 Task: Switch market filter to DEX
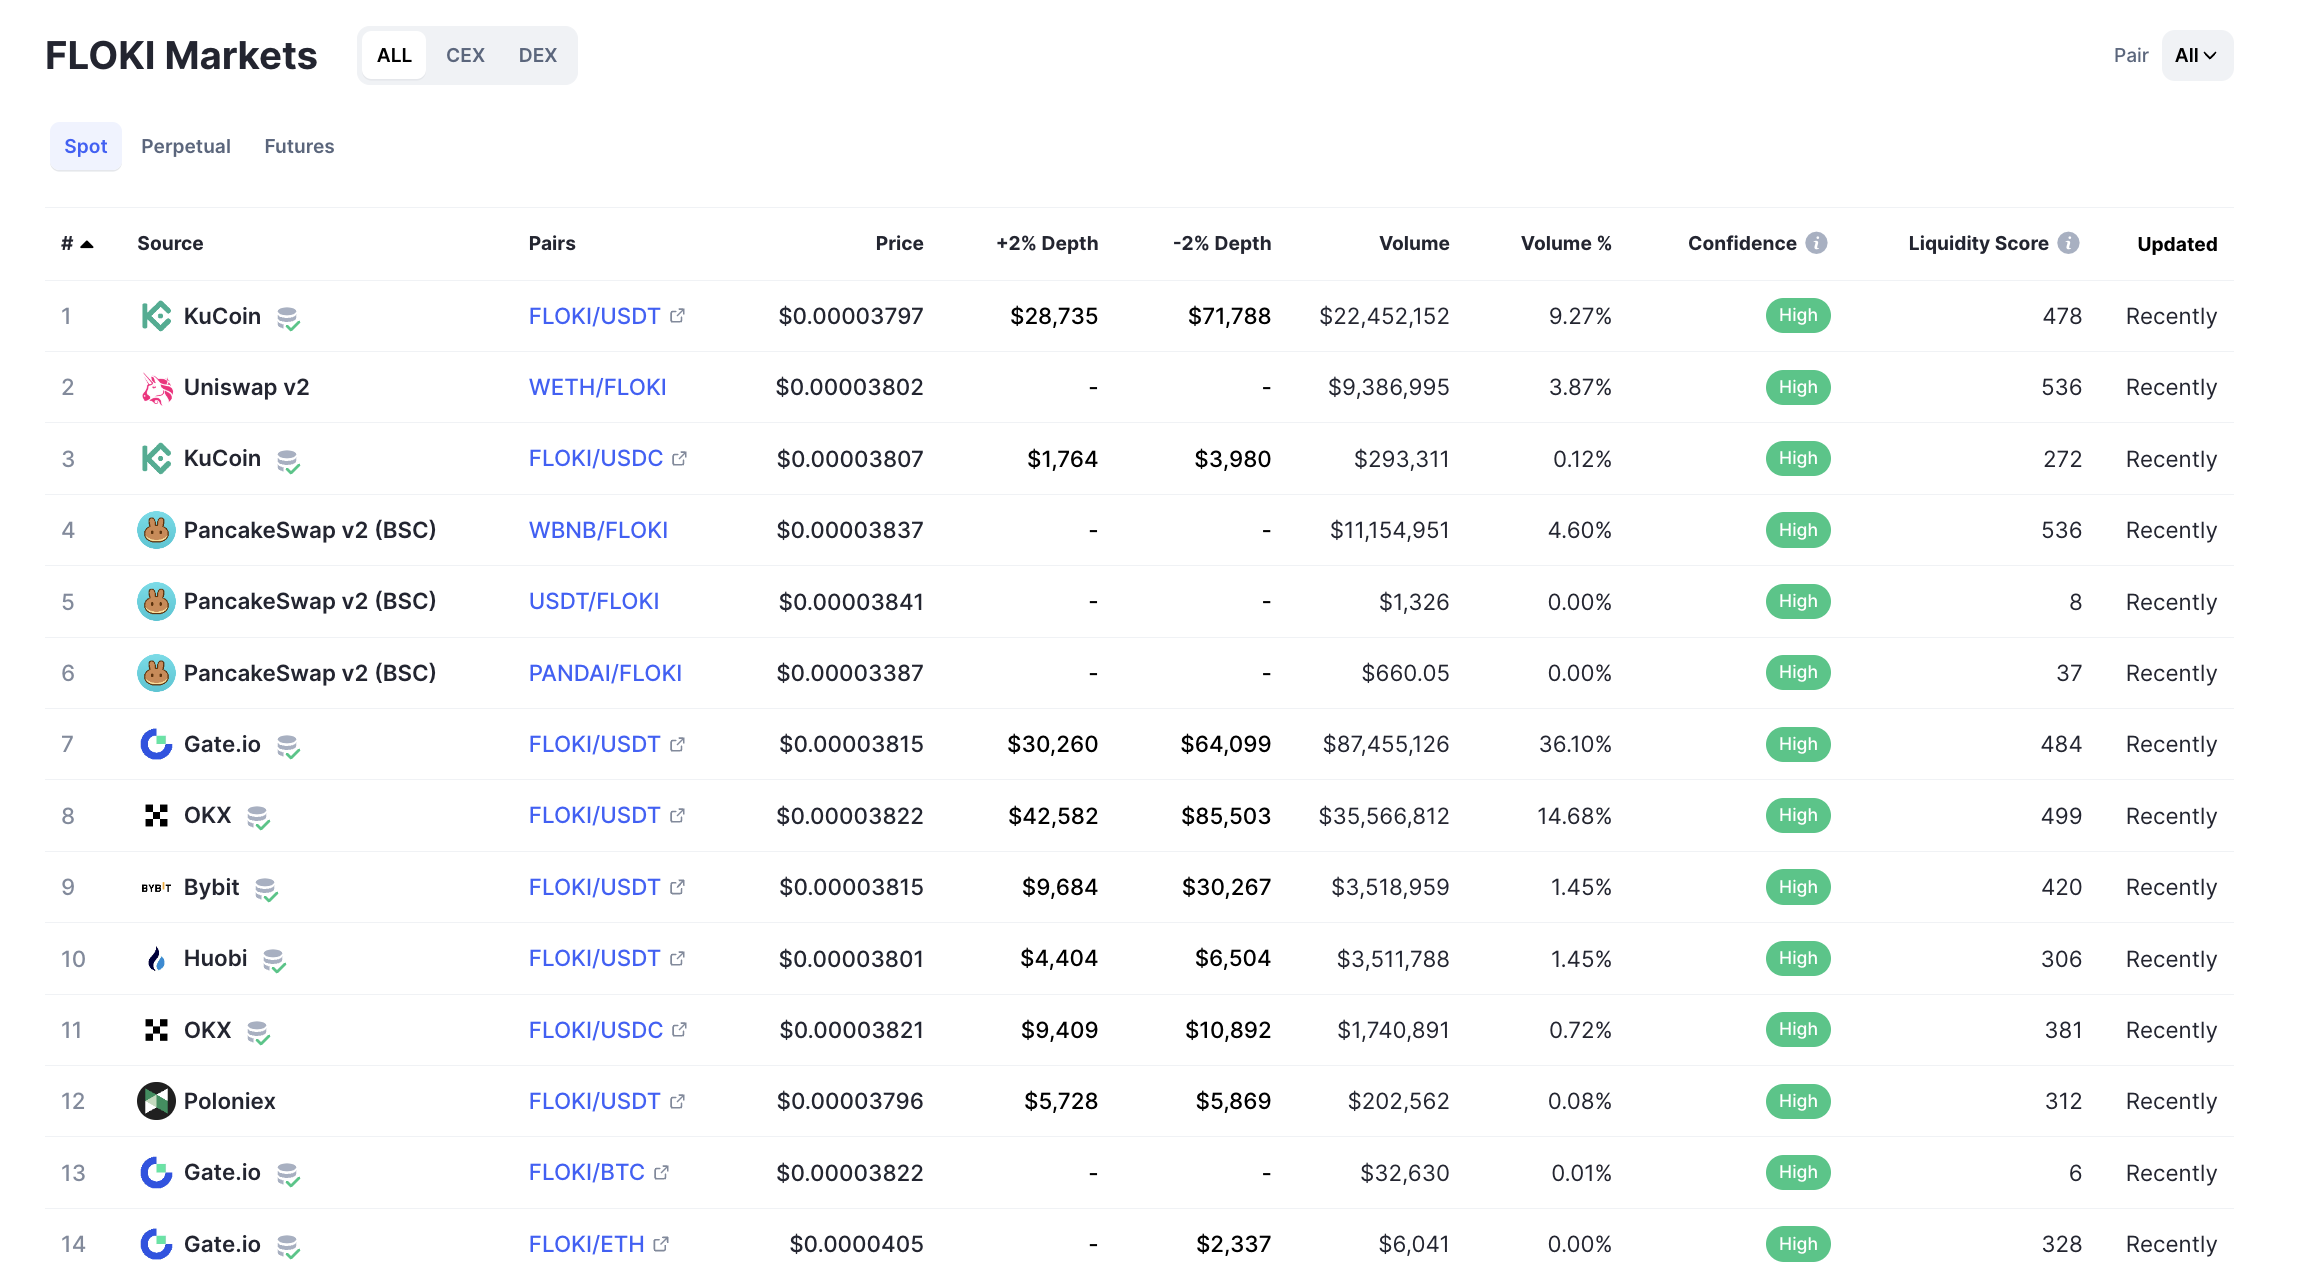coord(537,56)
